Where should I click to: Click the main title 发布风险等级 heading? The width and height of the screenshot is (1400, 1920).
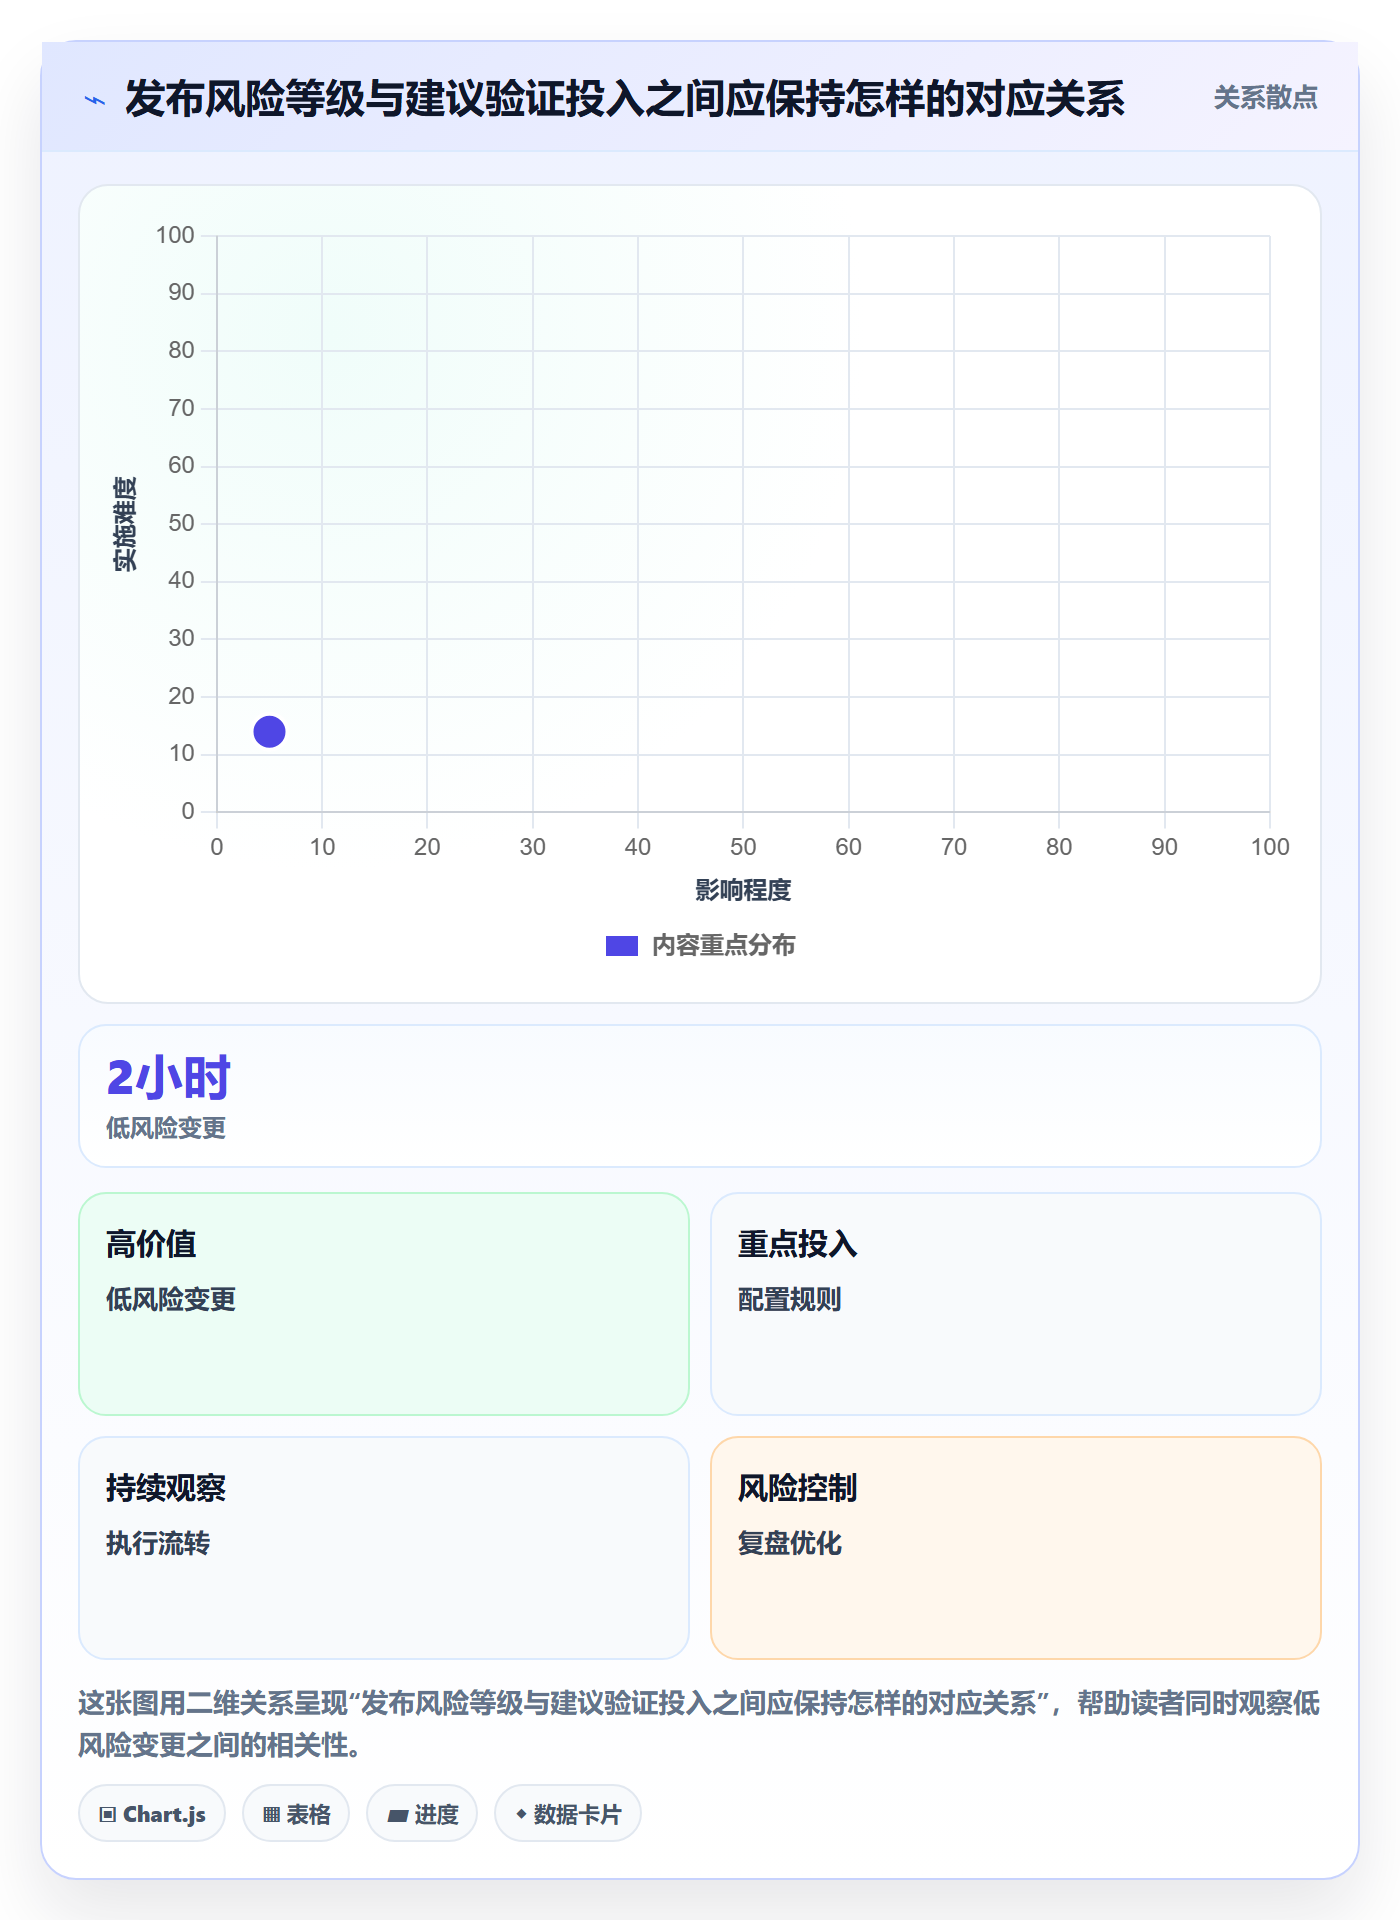624,98
